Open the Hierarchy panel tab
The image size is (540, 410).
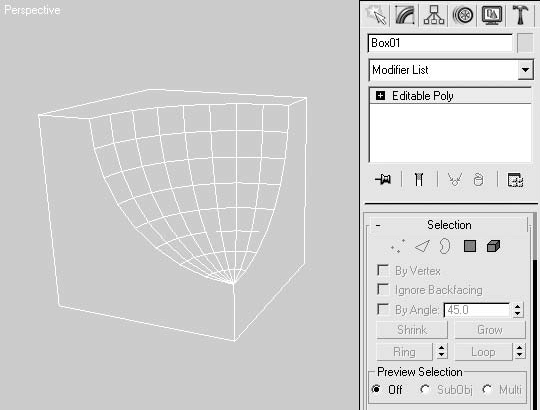click(x=434, y=15)
